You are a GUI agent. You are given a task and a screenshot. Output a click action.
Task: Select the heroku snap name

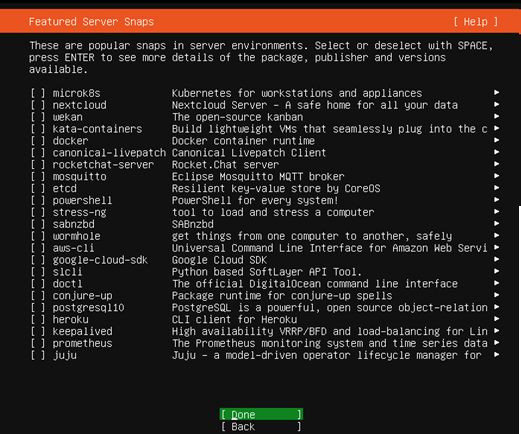(x=71, y=320)
